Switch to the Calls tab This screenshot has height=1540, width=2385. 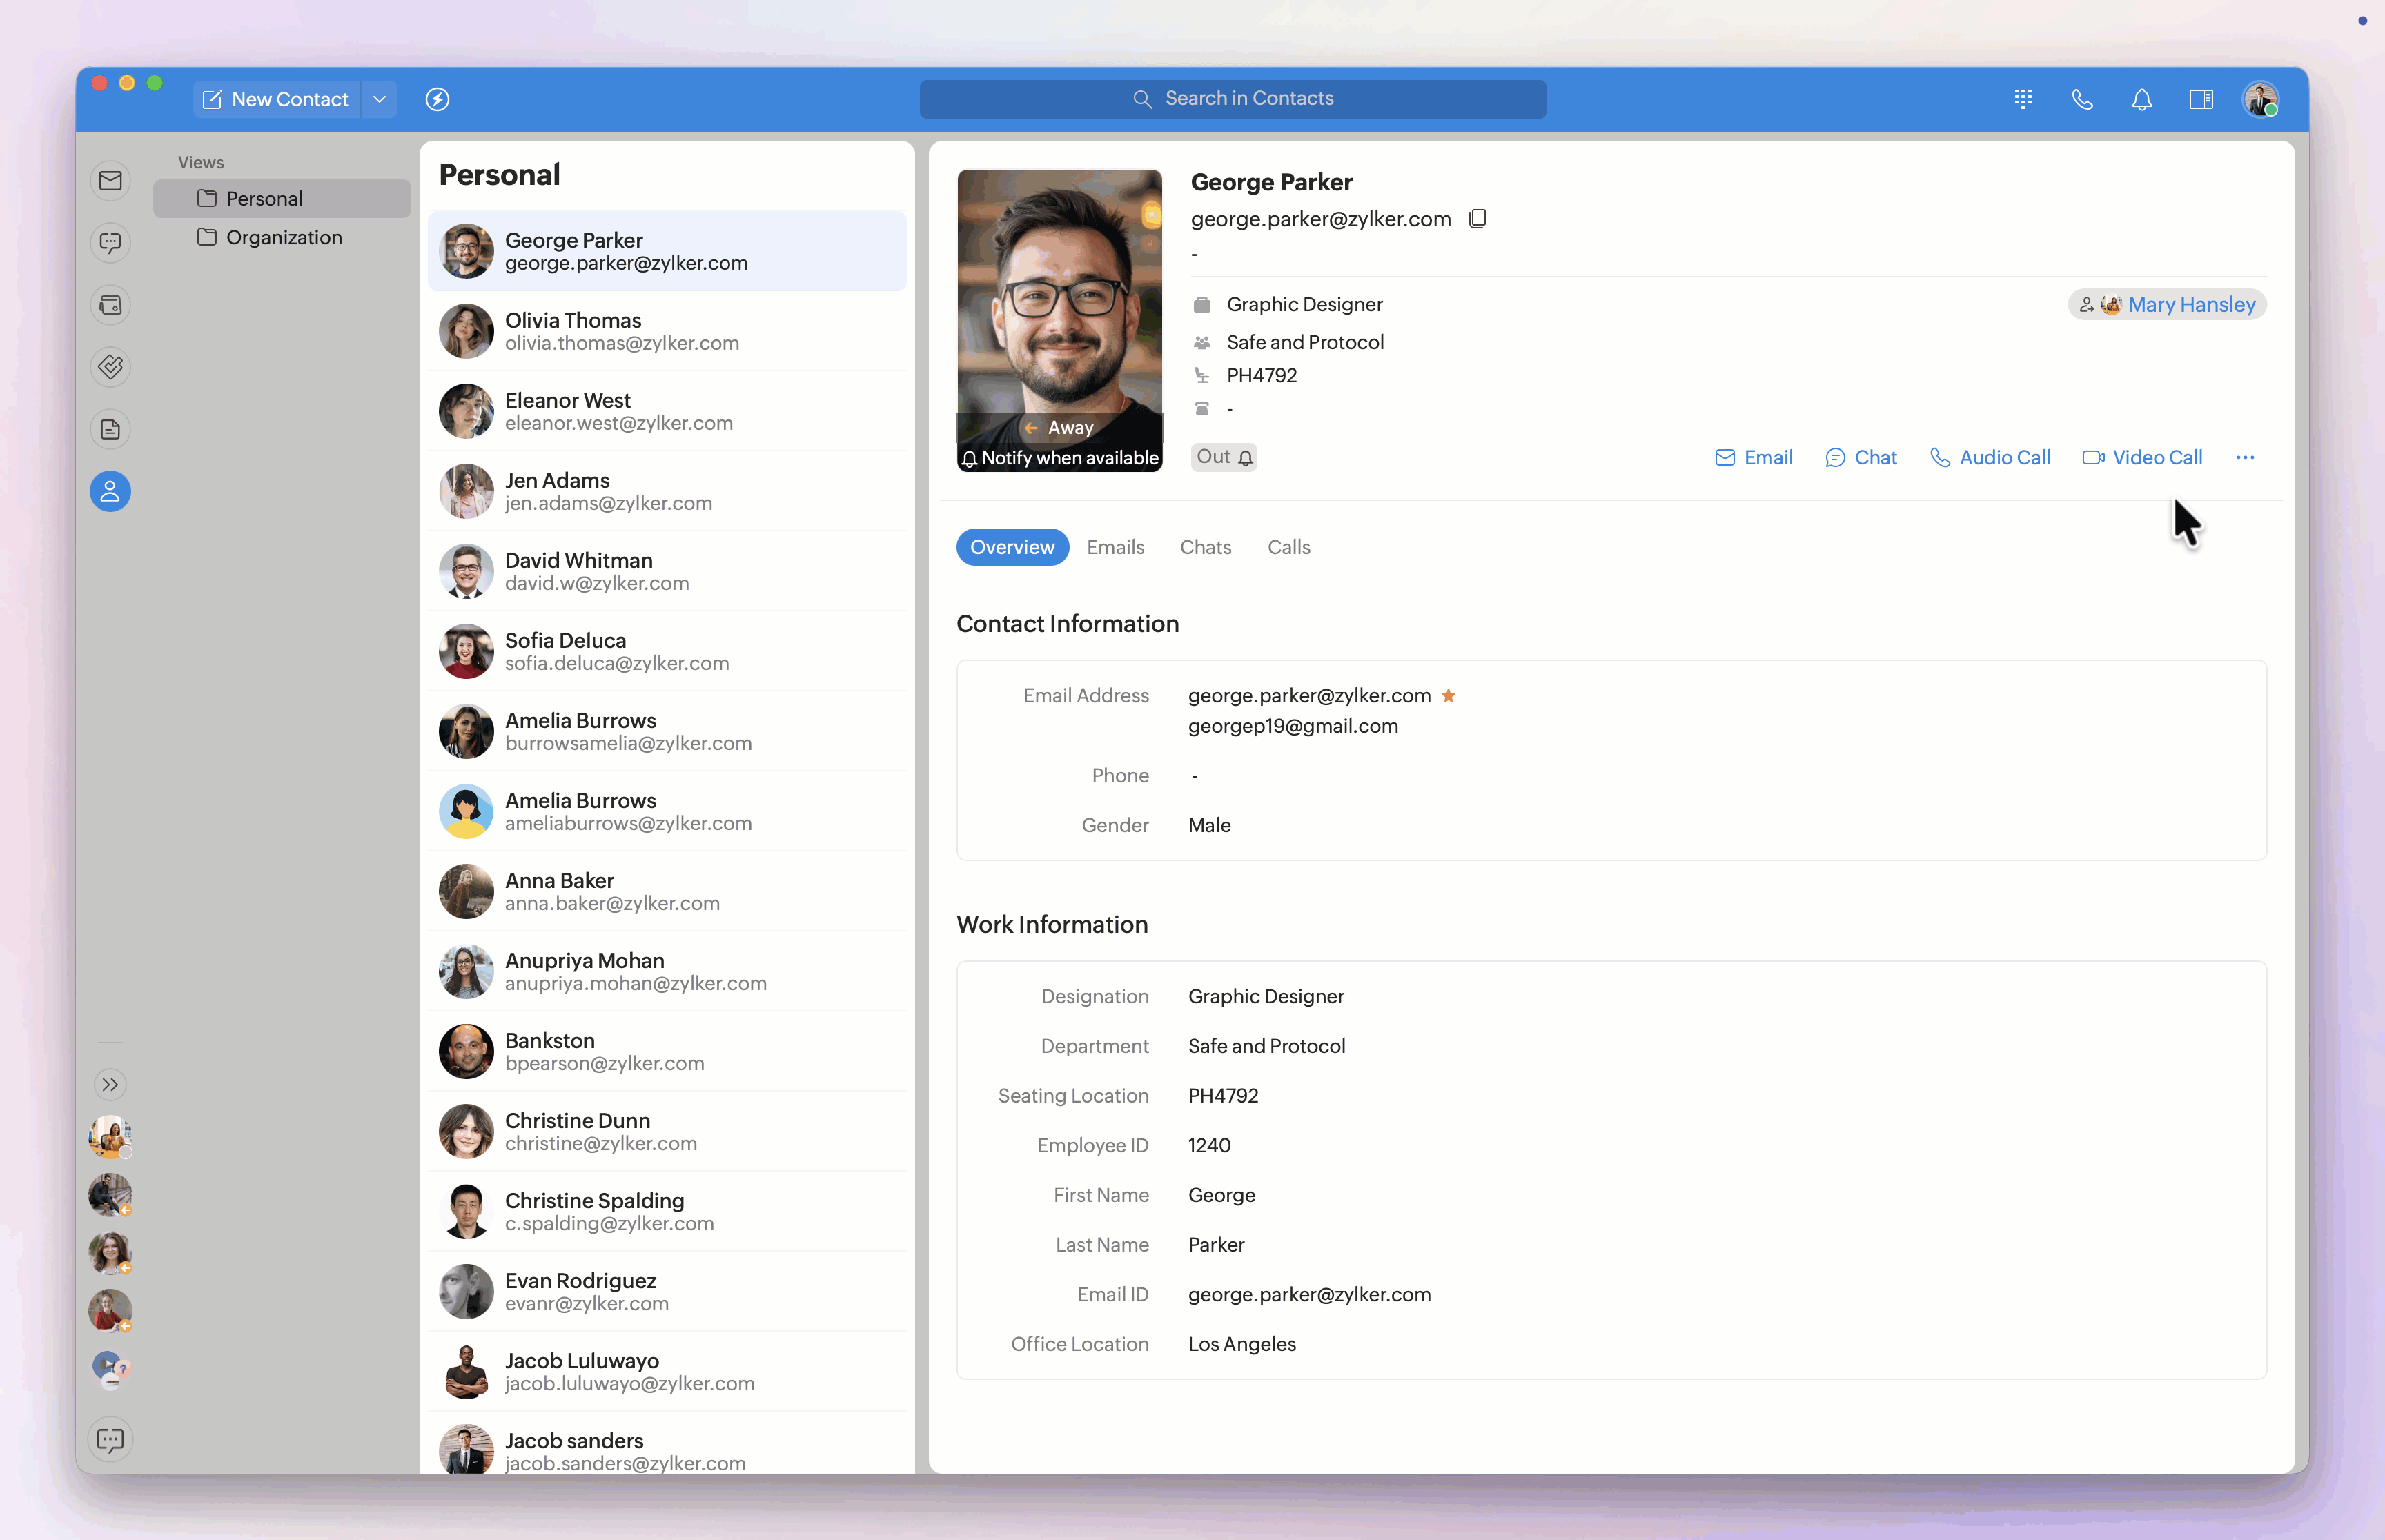1288,547
